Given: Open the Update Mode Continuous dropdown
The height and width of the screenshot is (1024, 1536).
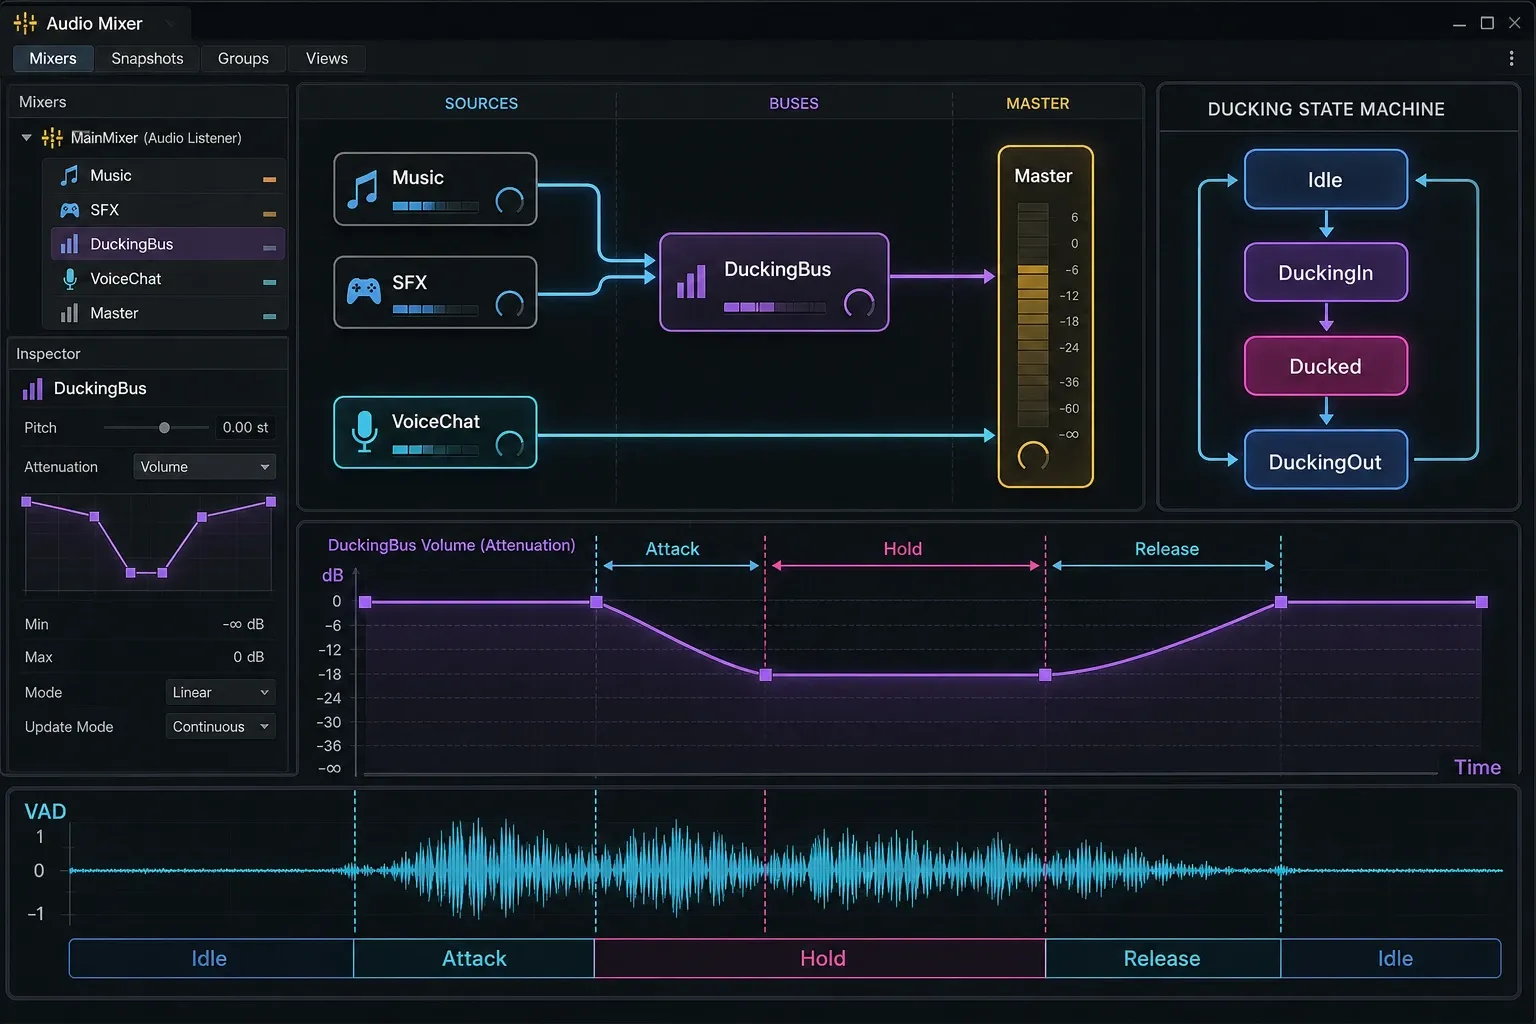Looking at the screenshot, I should pos(220,727).
